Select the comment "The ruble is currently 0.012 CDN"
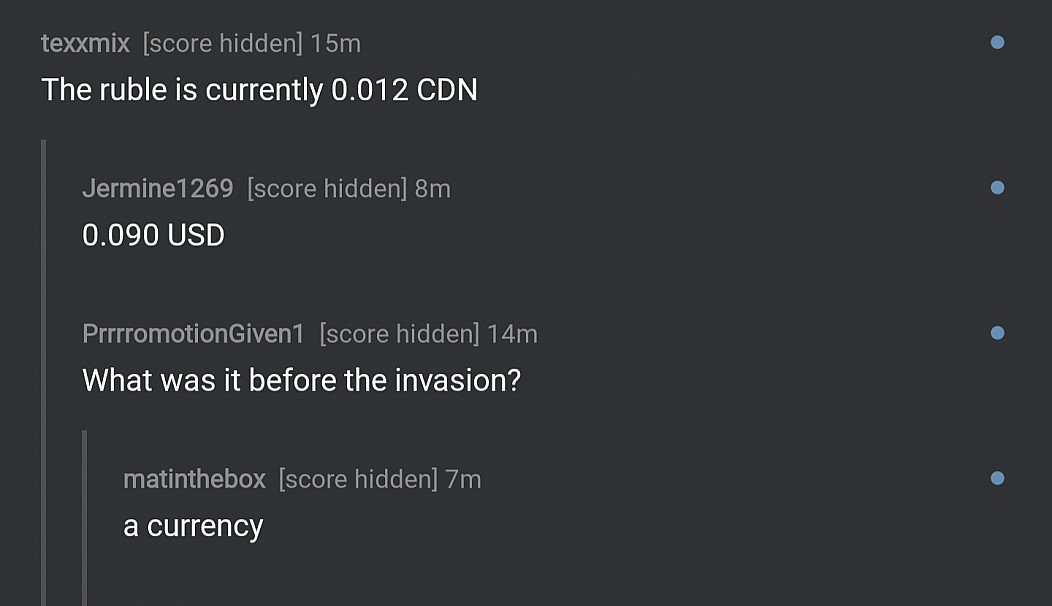Image resolution: width=1052 pixels, height=606 pixels. (x=259, y=90)
